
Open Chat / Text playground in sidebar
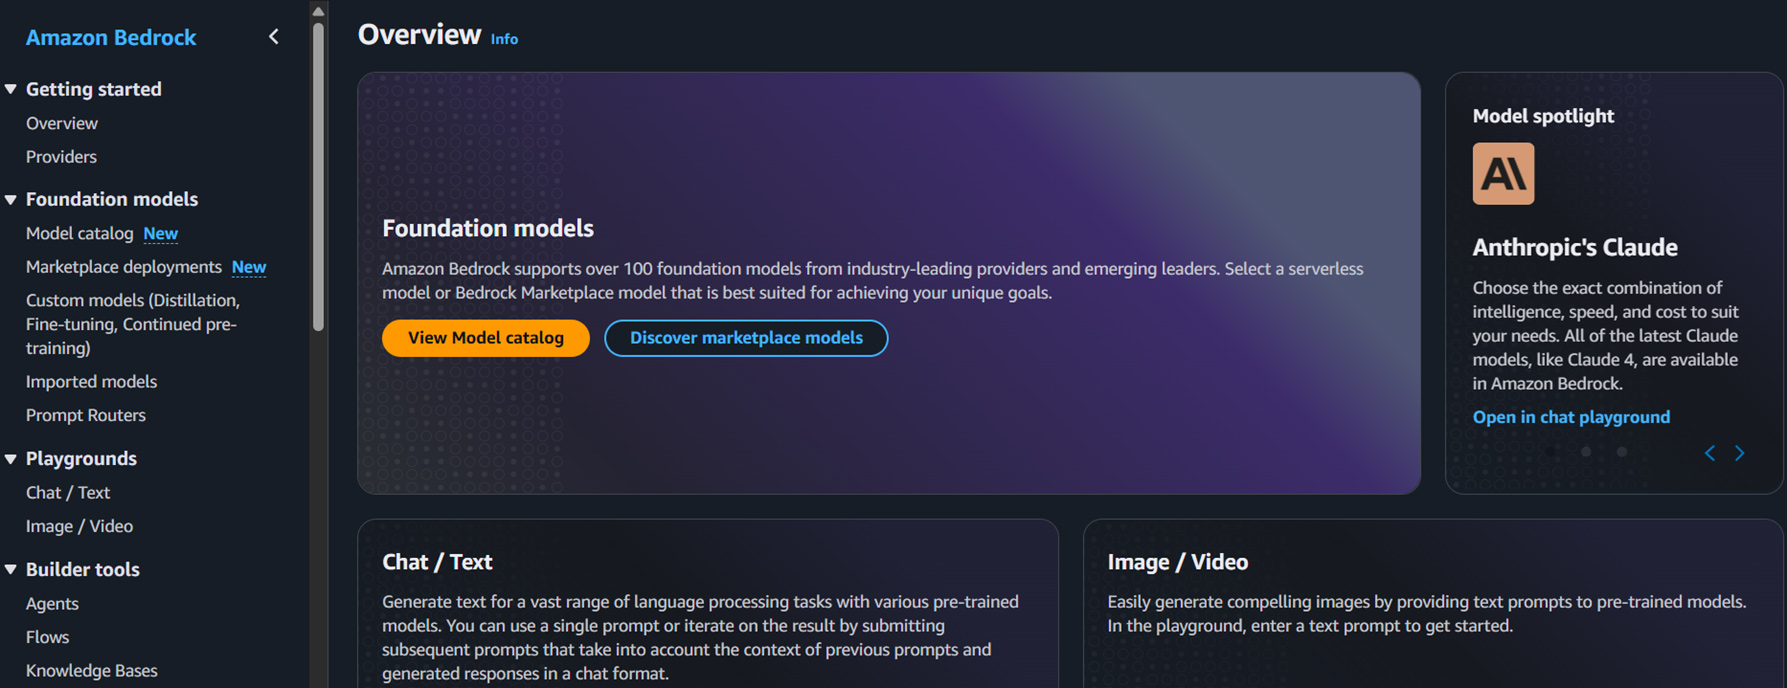pos(68,493)
